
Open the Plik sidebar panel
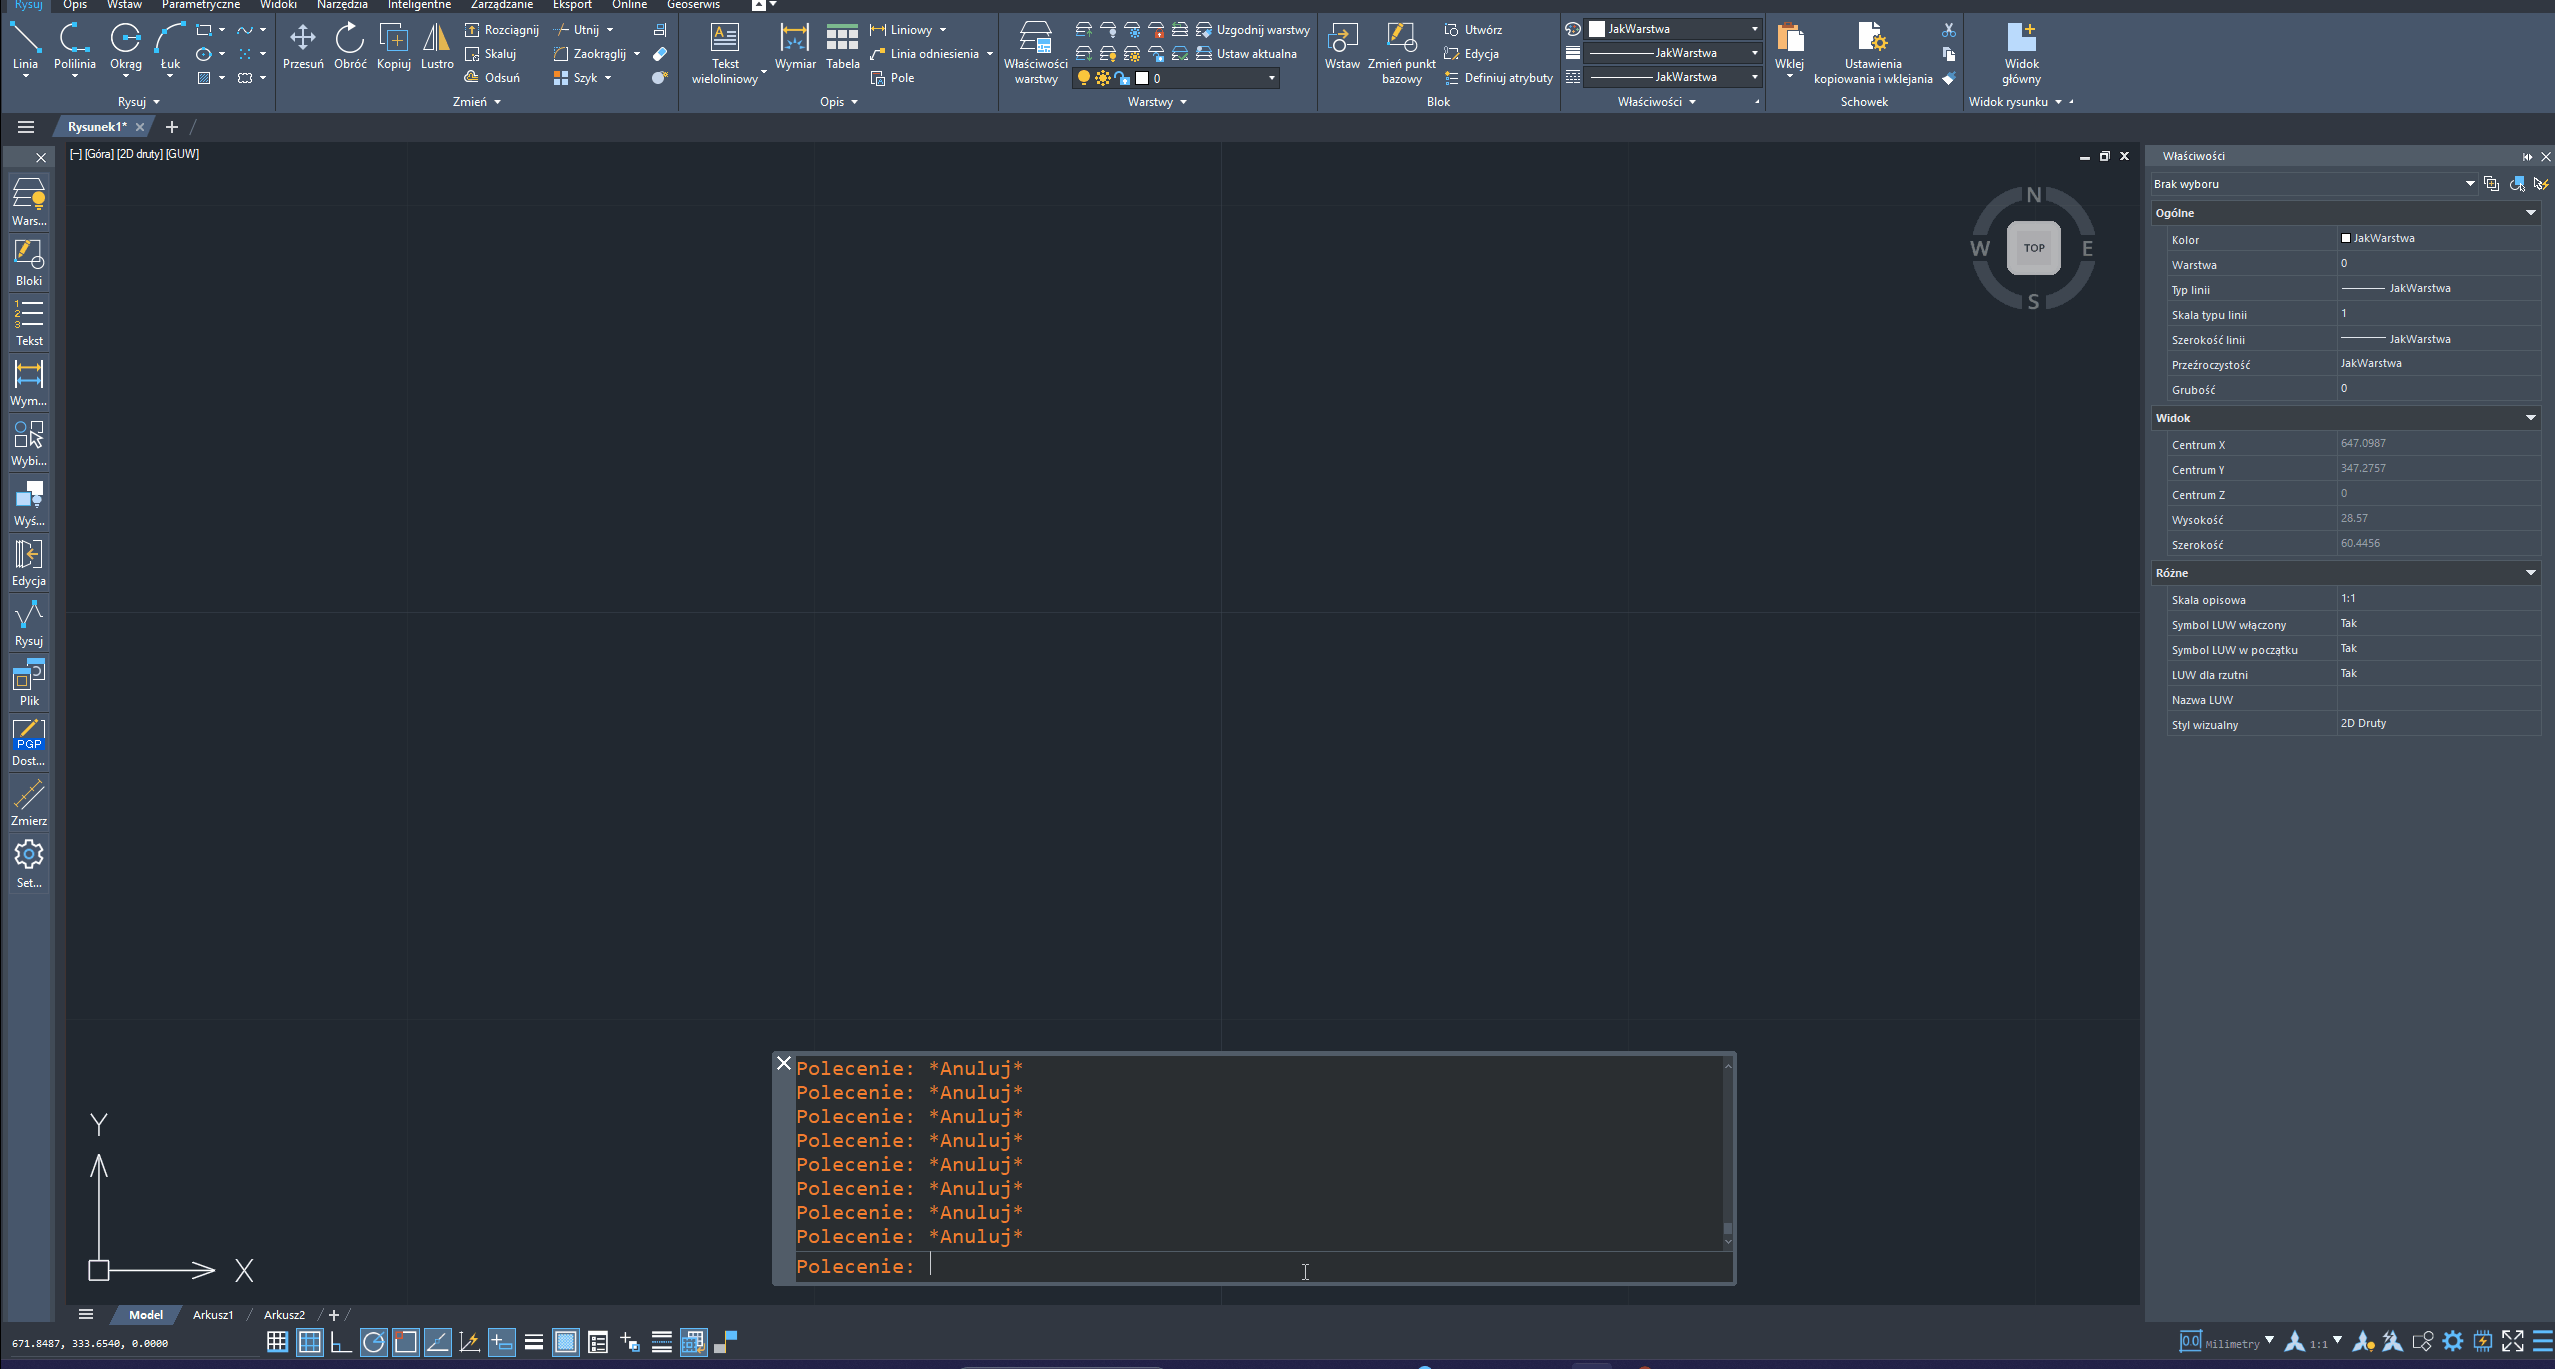point(29,681)
